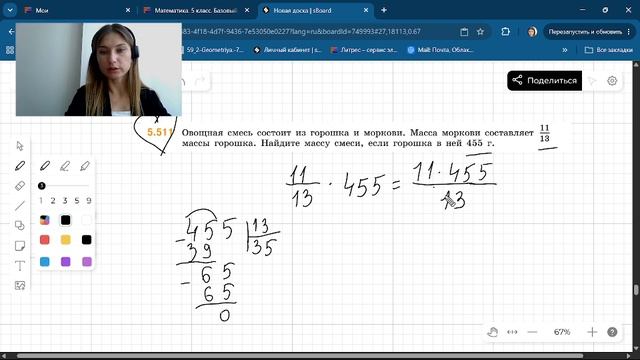Screen dimensions: 640x360
Task: Open the Литрес bookmark
Action: [x=364, y=50]
